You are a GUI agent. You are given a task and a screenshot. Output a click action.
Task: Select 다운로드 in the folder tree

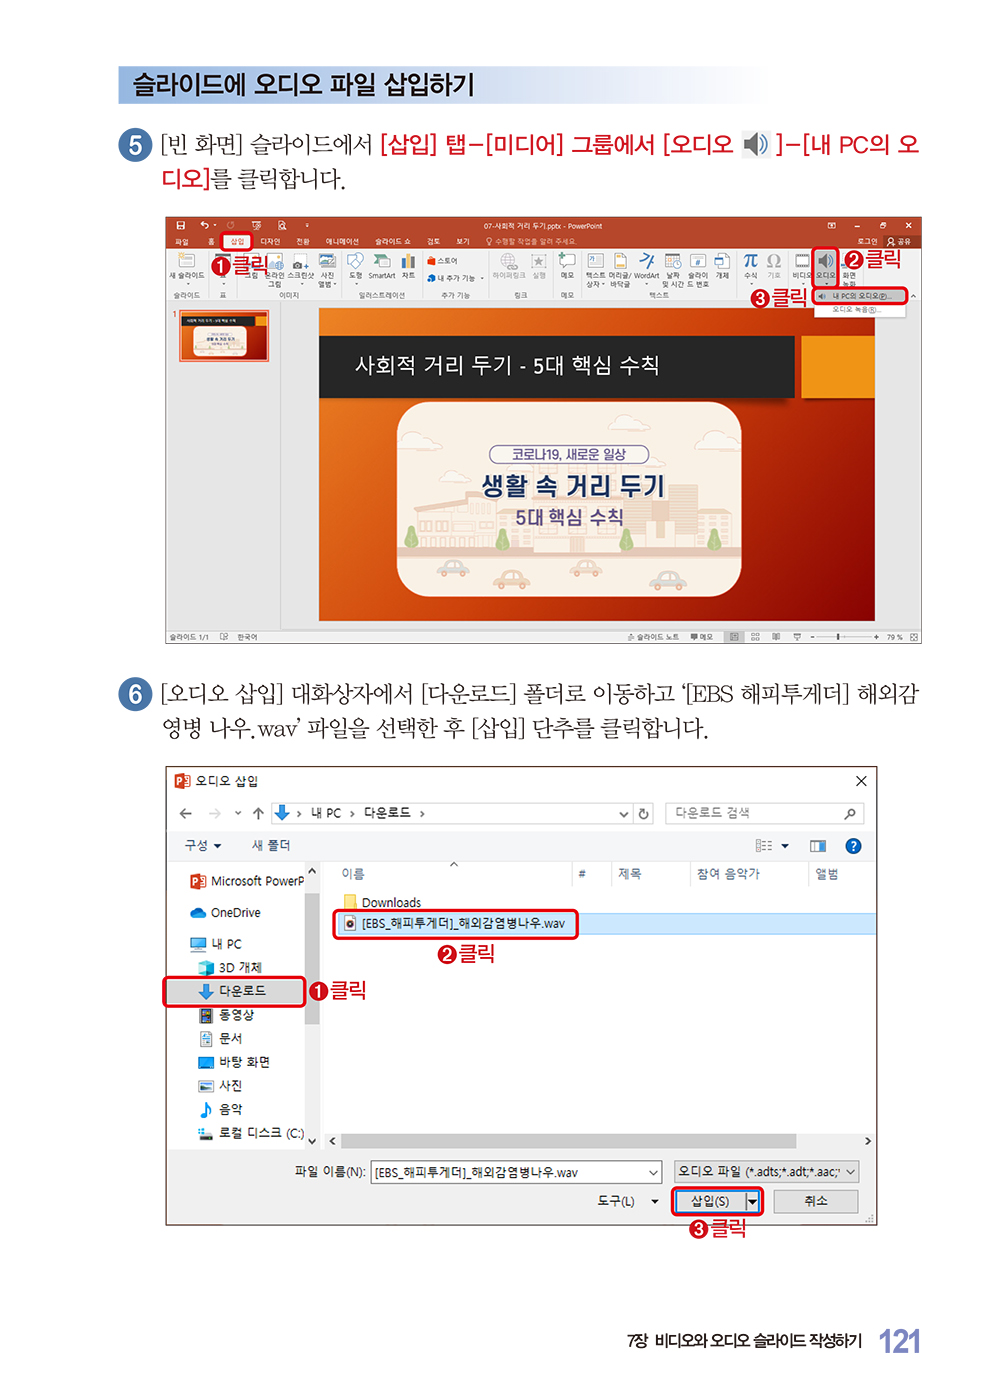[235, 991]
